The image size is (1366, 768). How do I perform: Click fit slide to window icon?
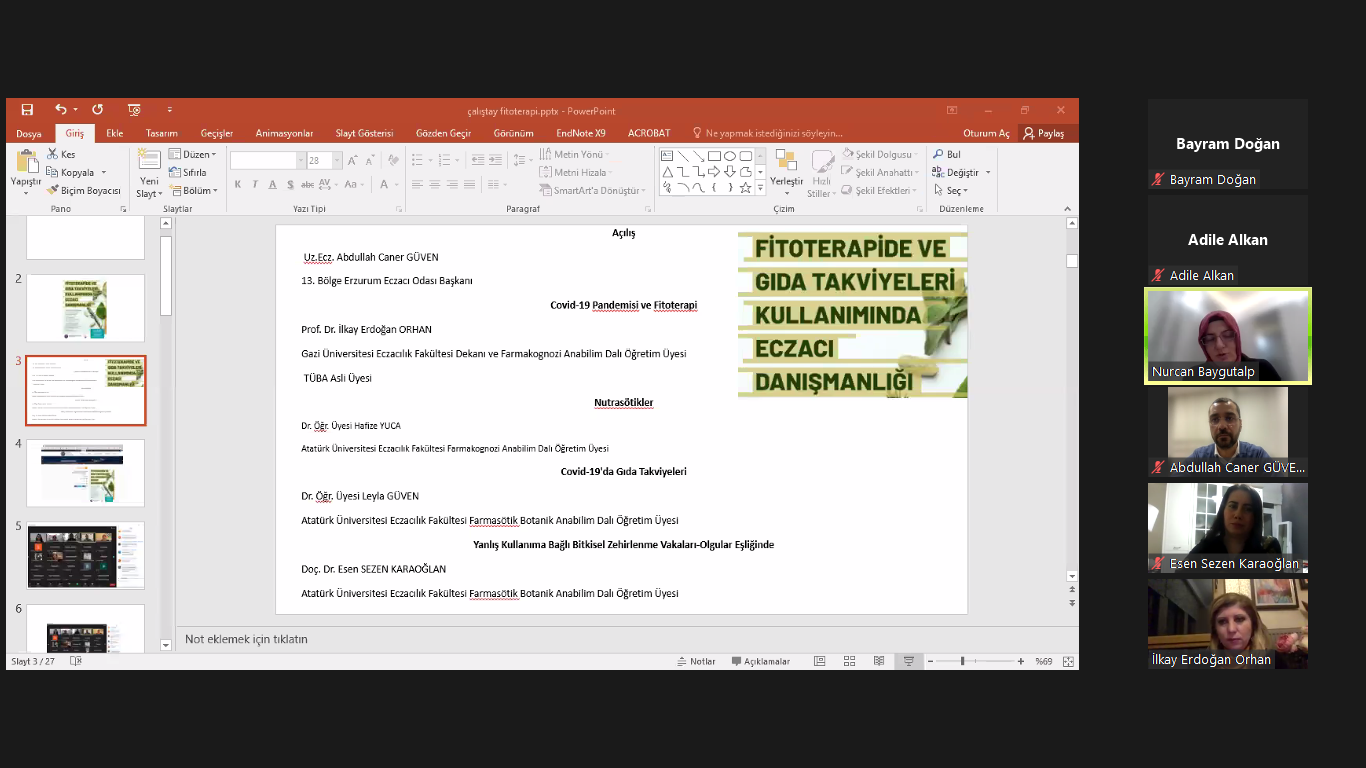click(1068, 661)
